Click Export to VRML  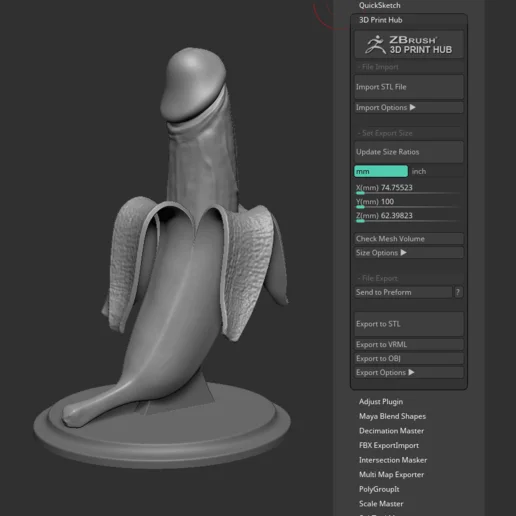pos(409,345)
